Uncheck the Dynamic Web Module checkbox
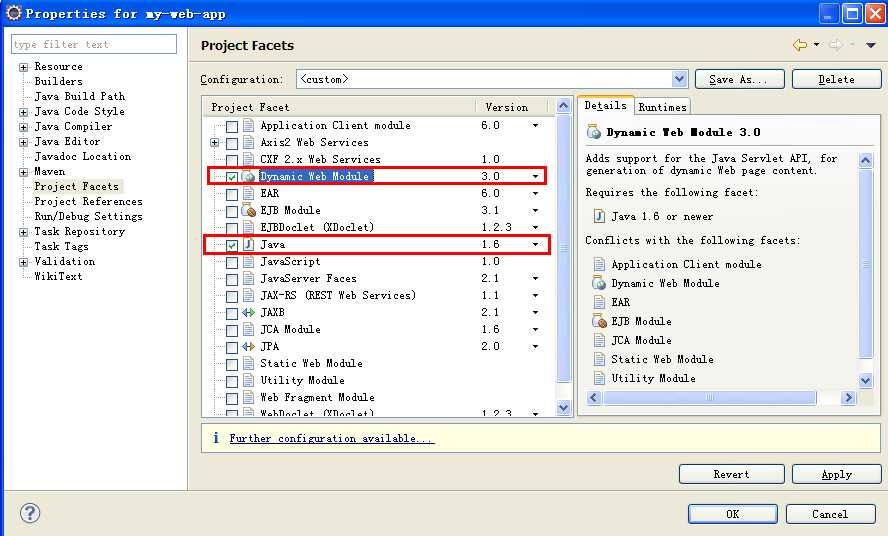 click(232, 177)
